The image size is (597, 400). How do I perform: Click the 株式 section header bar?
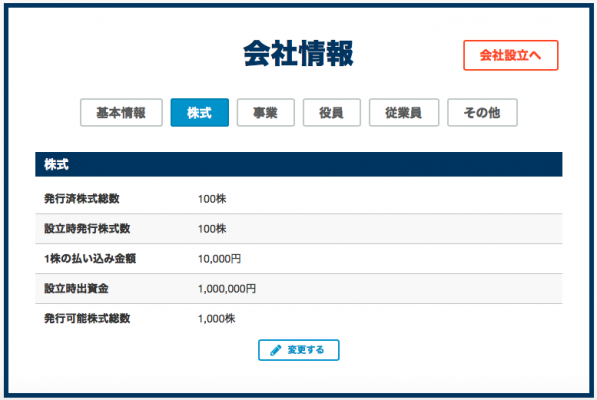click(x=298, y=164)
